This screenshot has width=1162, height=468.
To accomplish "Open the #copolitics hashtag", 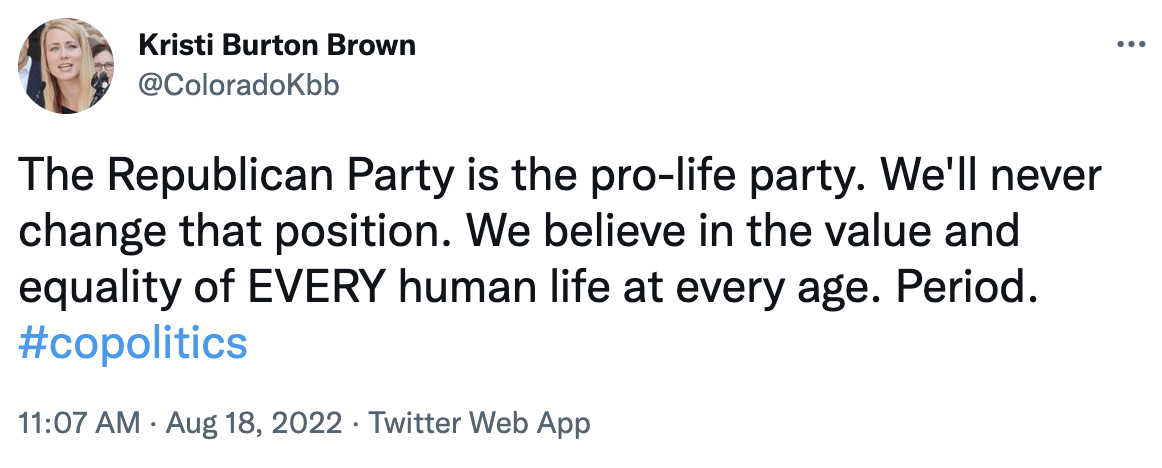I will [132, 343].
